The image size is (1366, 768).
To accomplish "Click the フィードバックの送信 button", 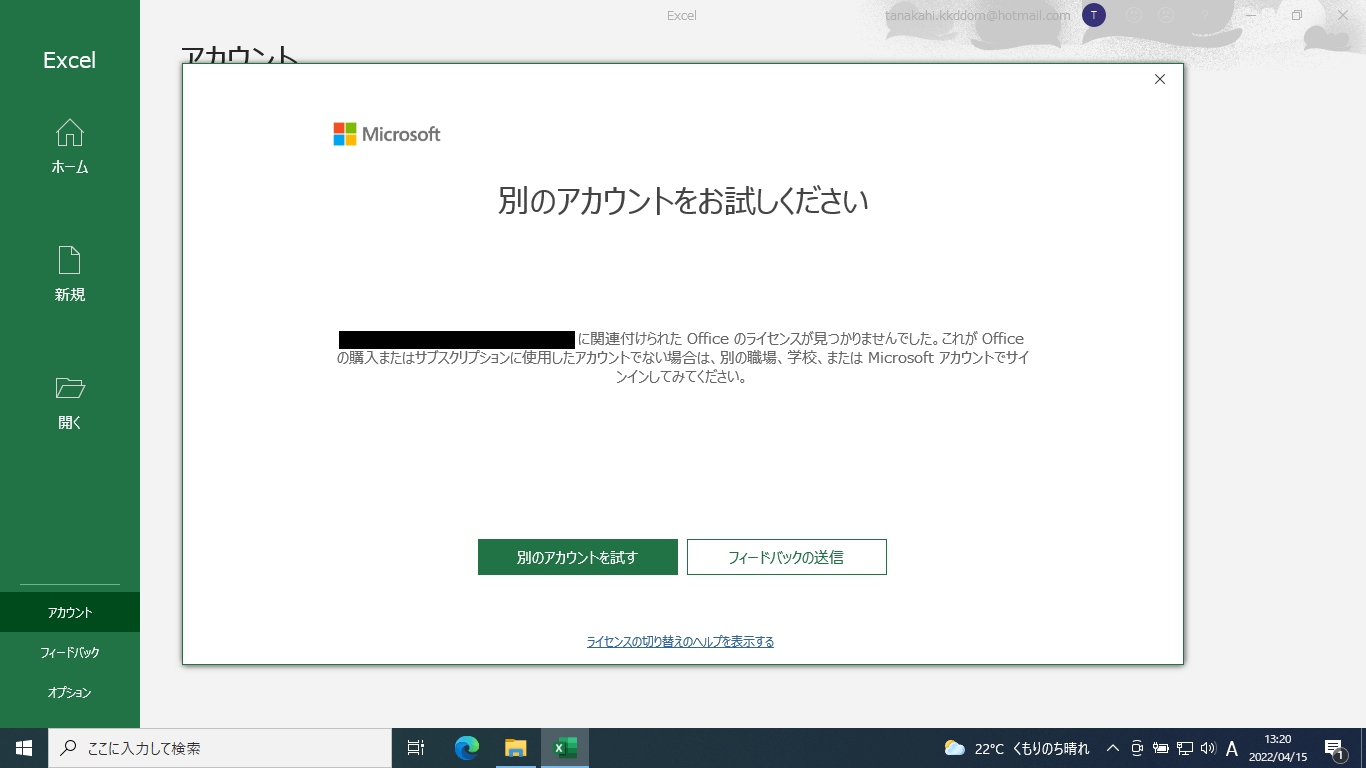I will pyautogui.click(x=787, y=557).
